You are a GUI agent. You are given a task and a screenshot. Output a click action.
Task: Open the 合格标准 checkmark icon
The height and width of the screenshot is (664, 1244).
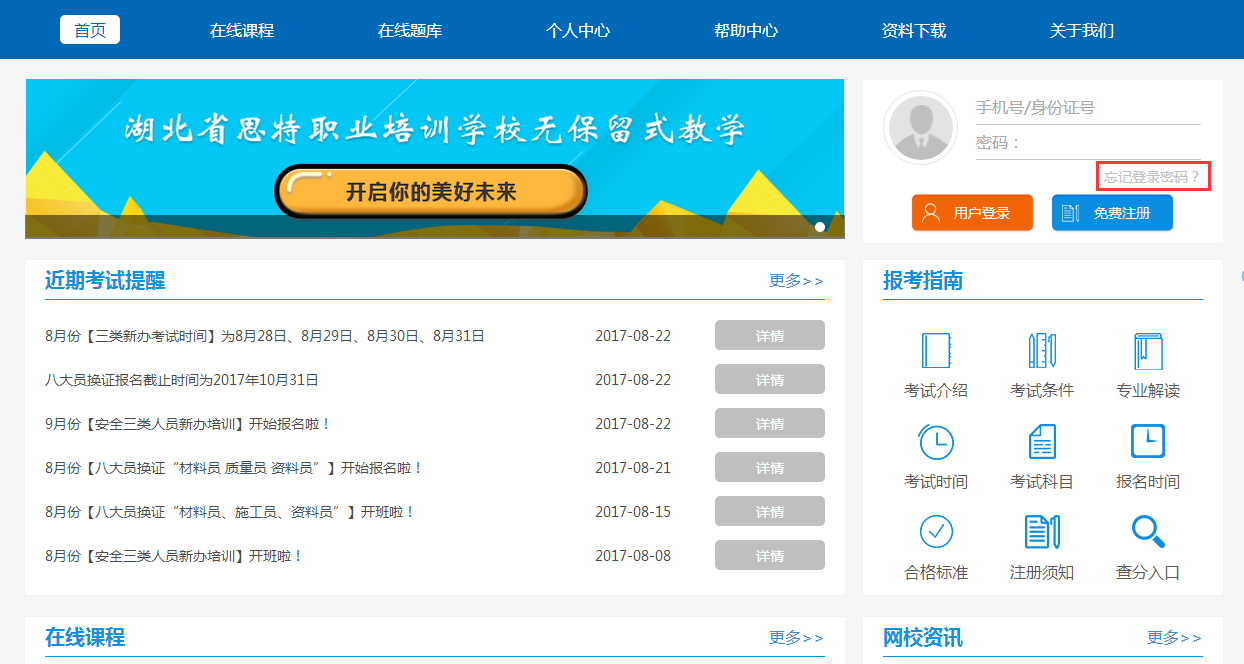coord(936,532)
